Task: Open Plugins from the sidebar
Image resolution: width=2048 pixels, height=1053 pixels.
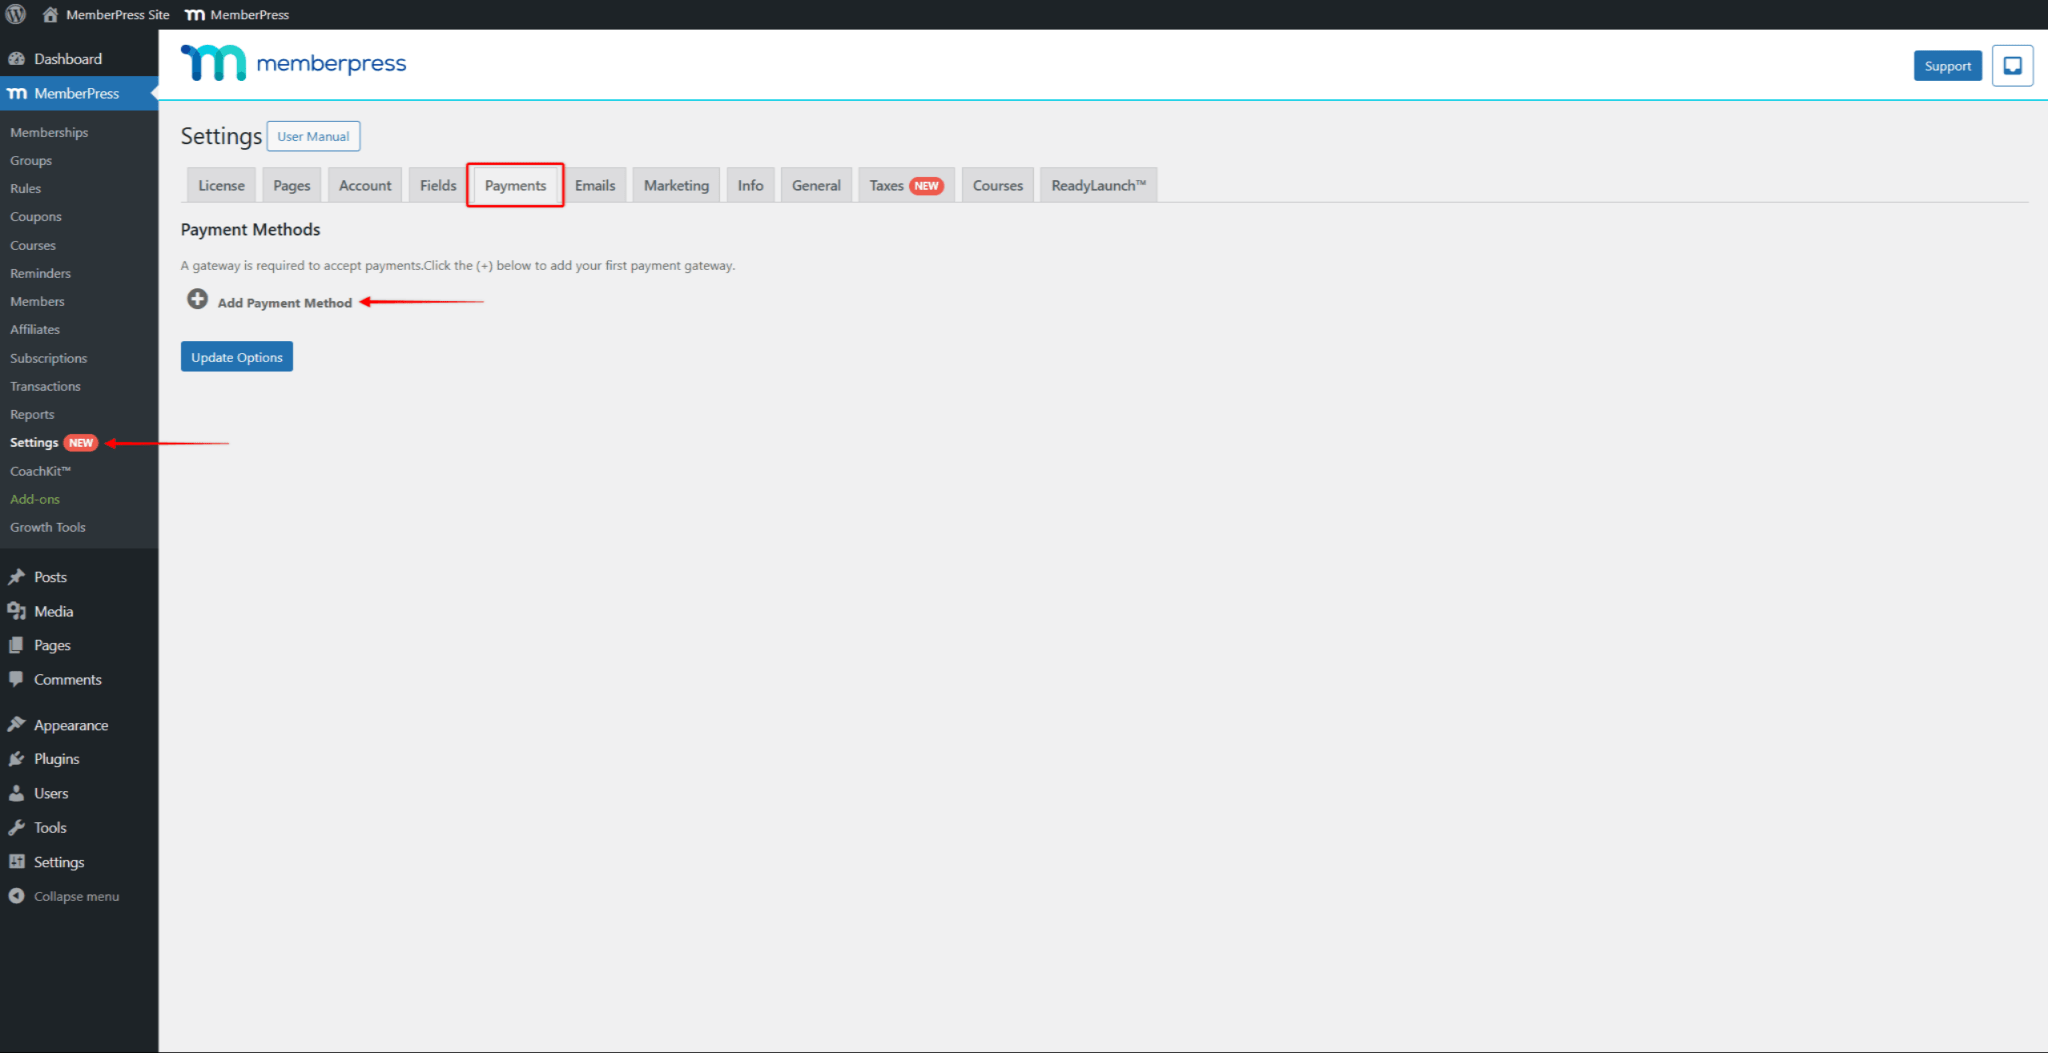Action: tap(56, 759)
